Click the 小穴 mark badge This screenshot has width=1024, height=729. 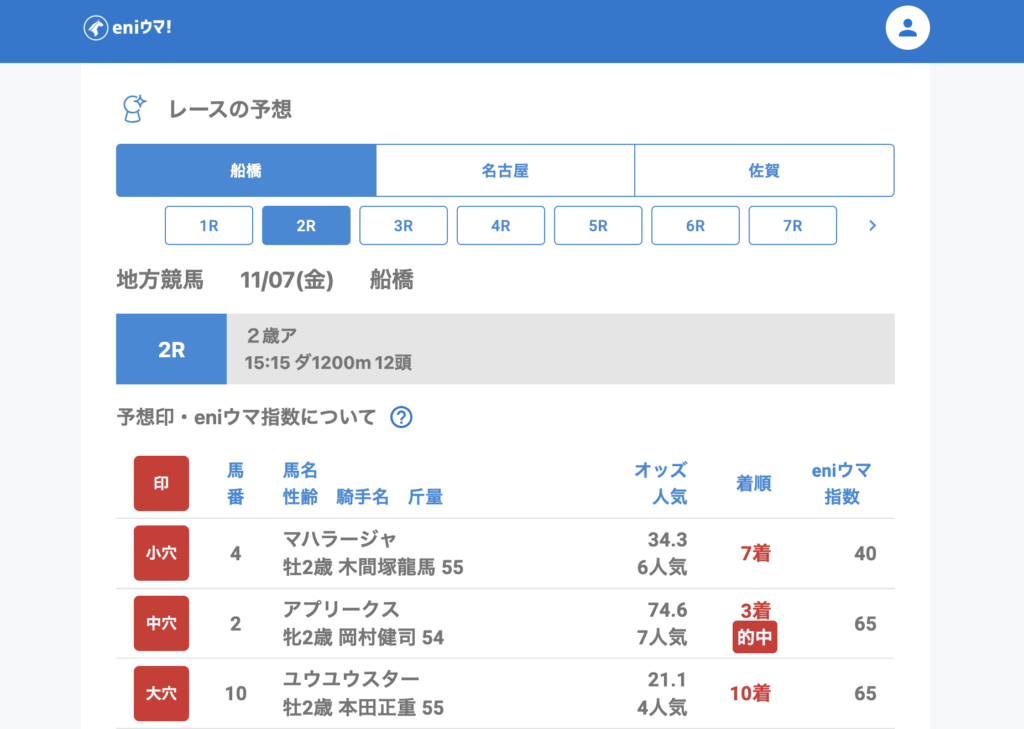coord(161,553)
